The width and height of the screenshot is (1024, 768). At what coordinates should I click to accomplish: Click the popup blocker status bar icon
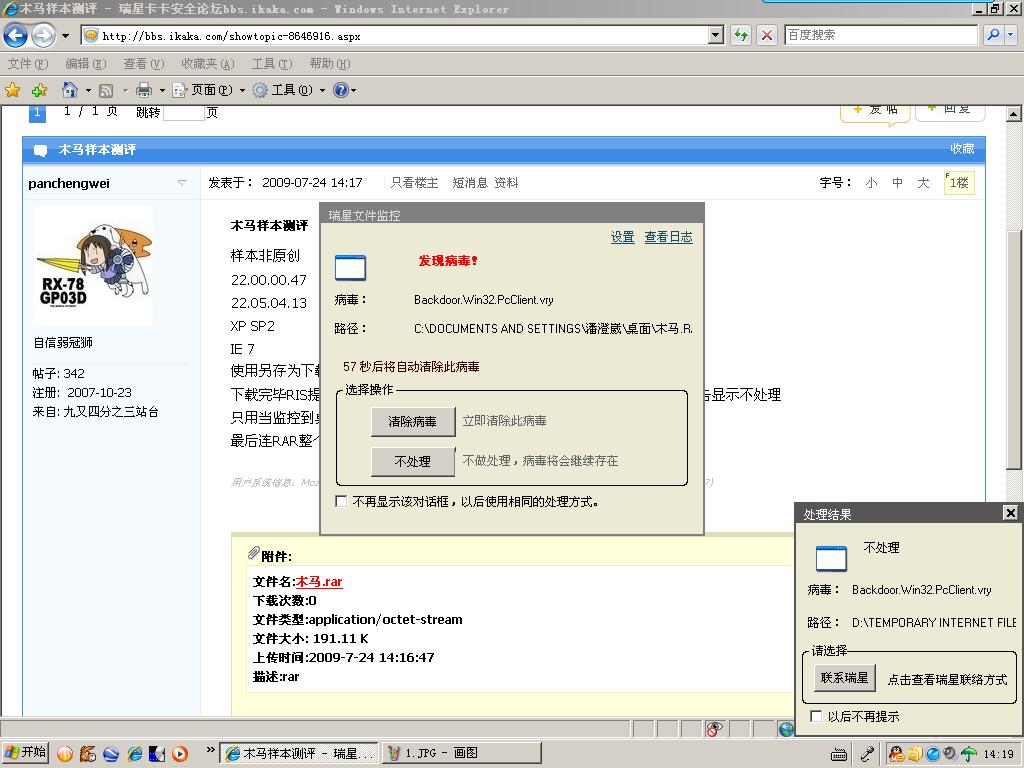tap(714, 729)
